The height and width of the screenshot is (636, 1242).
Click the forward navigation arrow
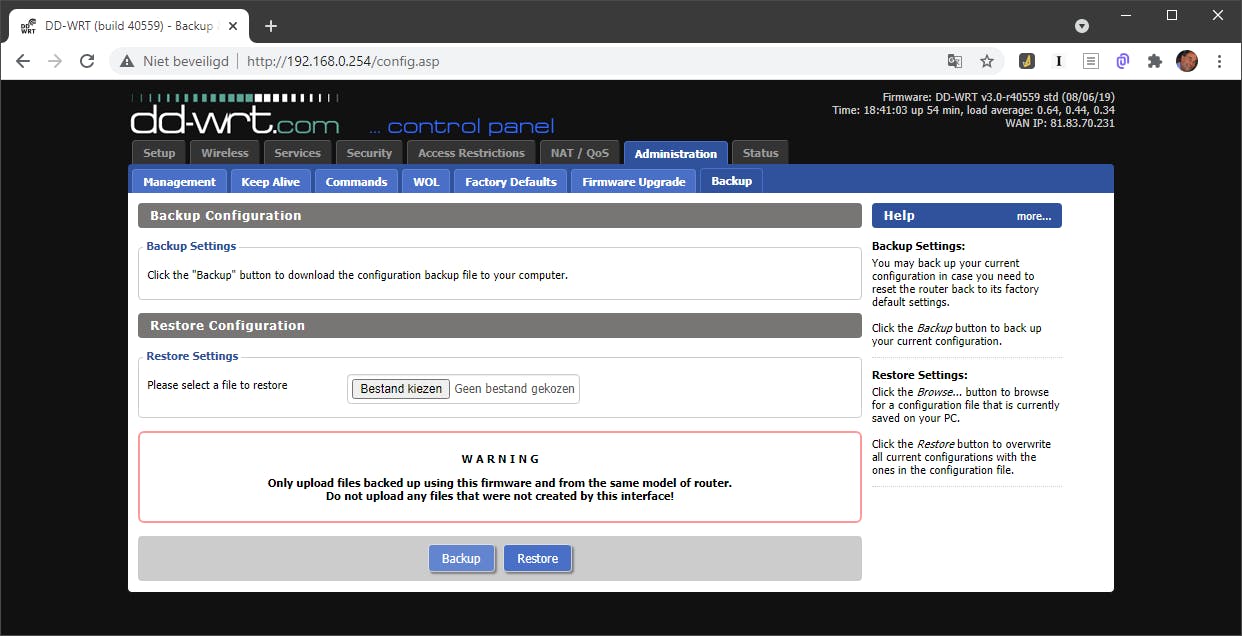[55, 61]
